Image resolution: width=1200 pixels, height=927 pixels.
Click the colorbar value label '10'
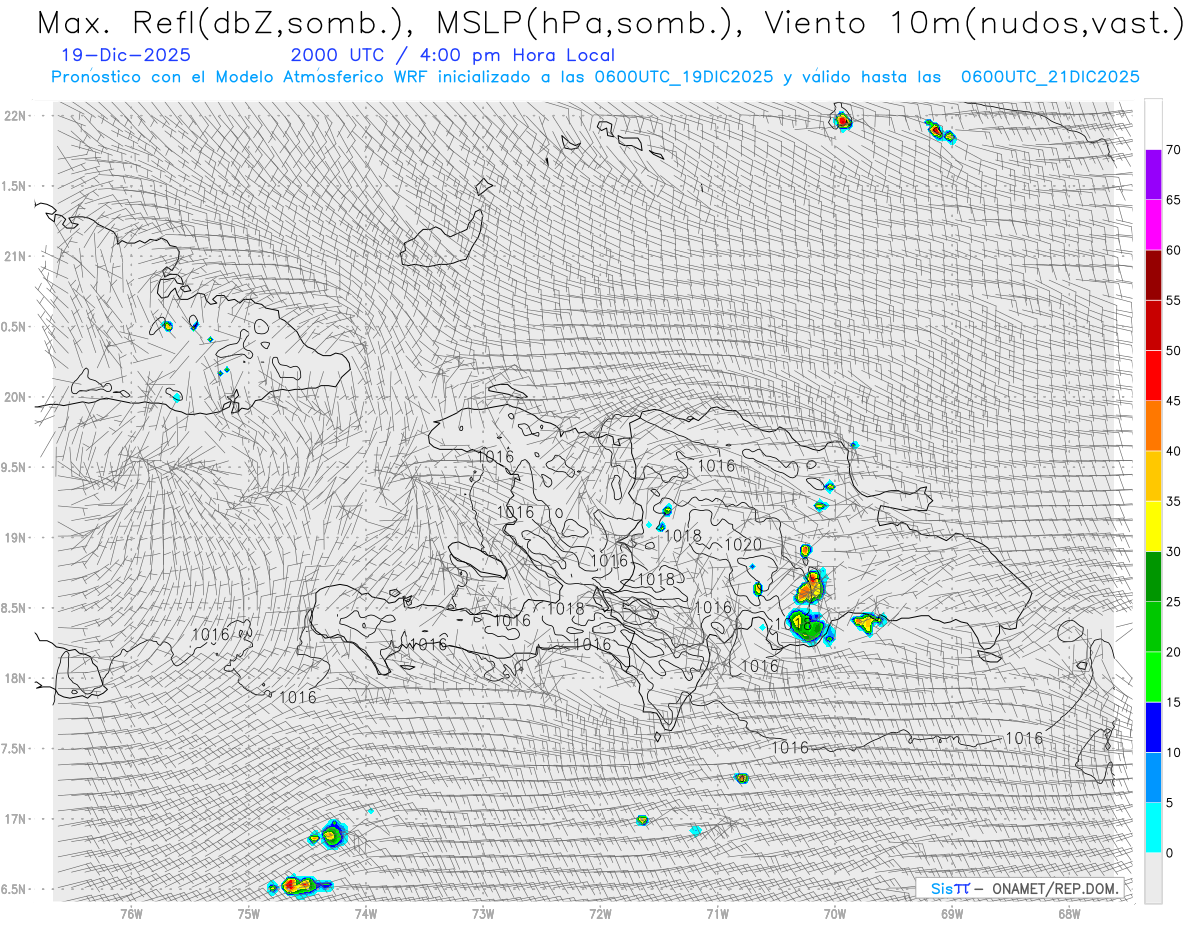pyautogui.click(x=1173, y=752)
